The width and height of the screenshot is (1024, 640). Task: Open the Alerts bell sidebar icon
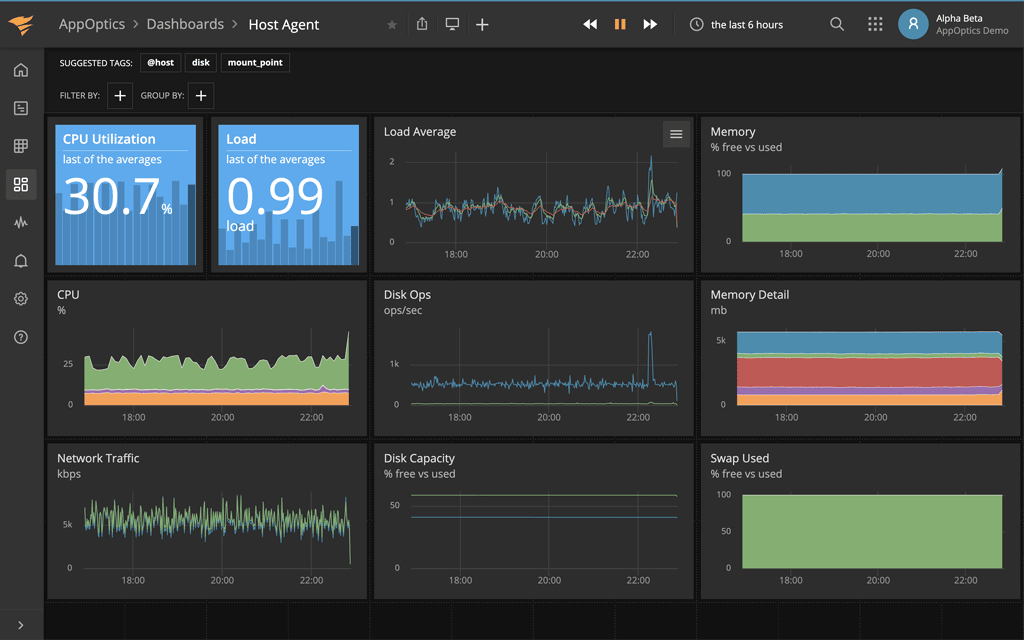click(x=21, y=261)
